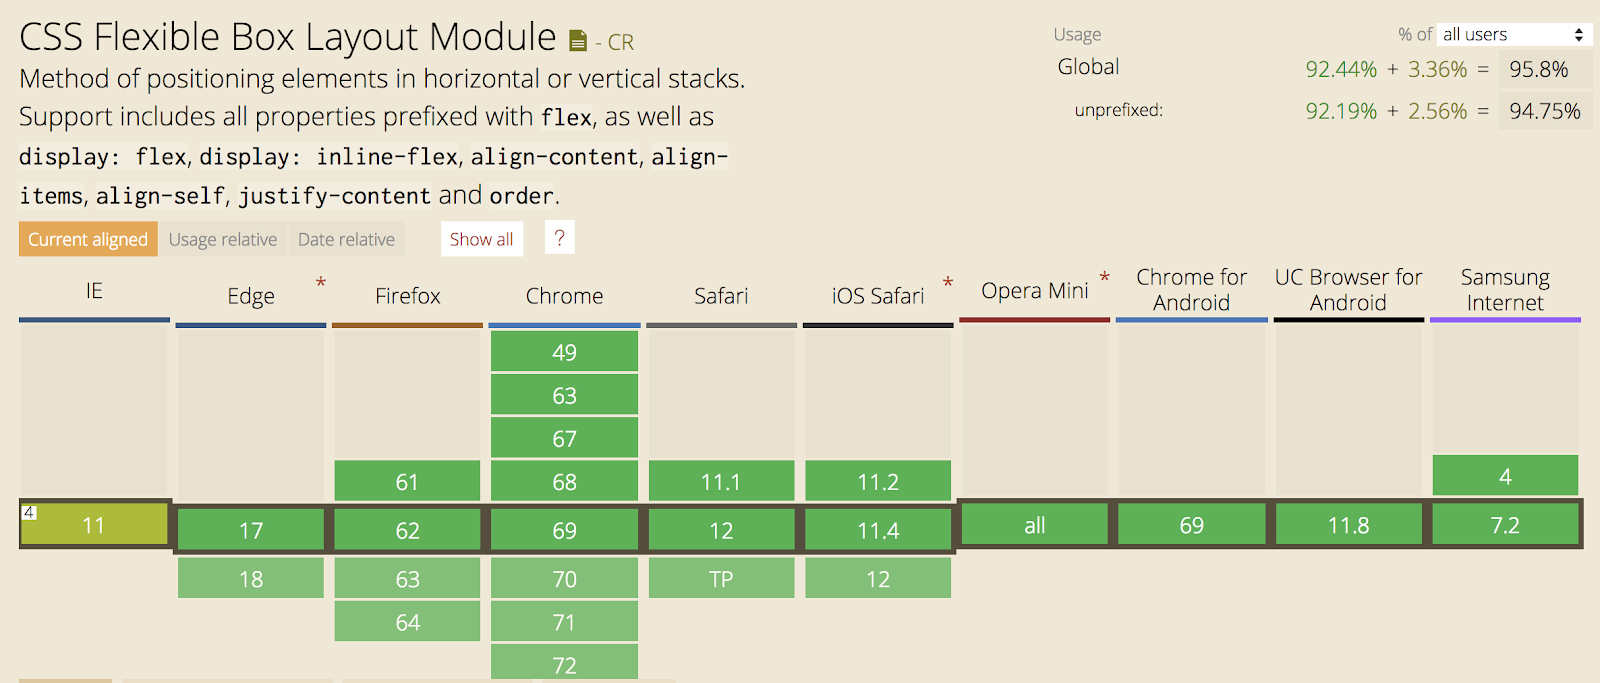Open the 'all users' usage dropdown
Image resolution: width=1600 pixels, height=683 pixels.
pyautogui.click(x=1513, y=34)
